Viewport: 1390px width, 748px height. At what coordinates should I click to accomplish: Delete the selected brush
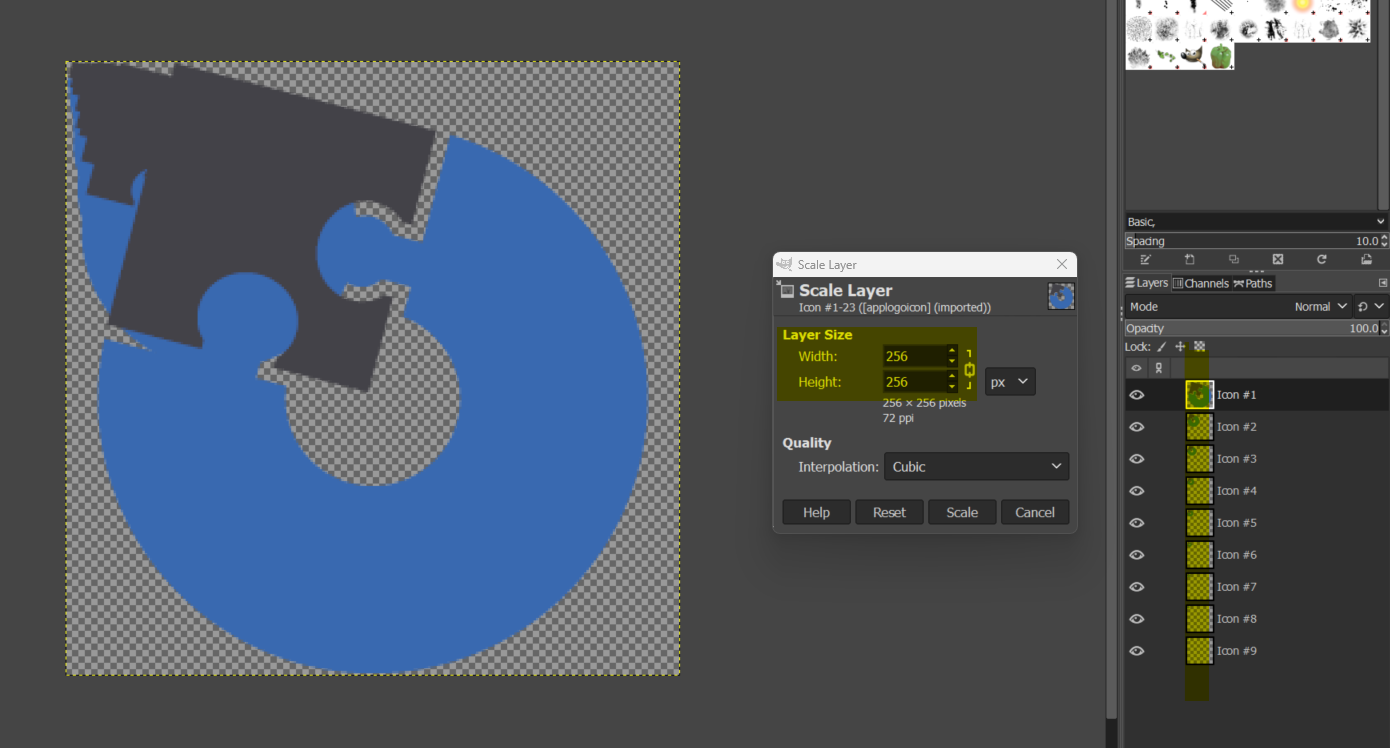1278,259
